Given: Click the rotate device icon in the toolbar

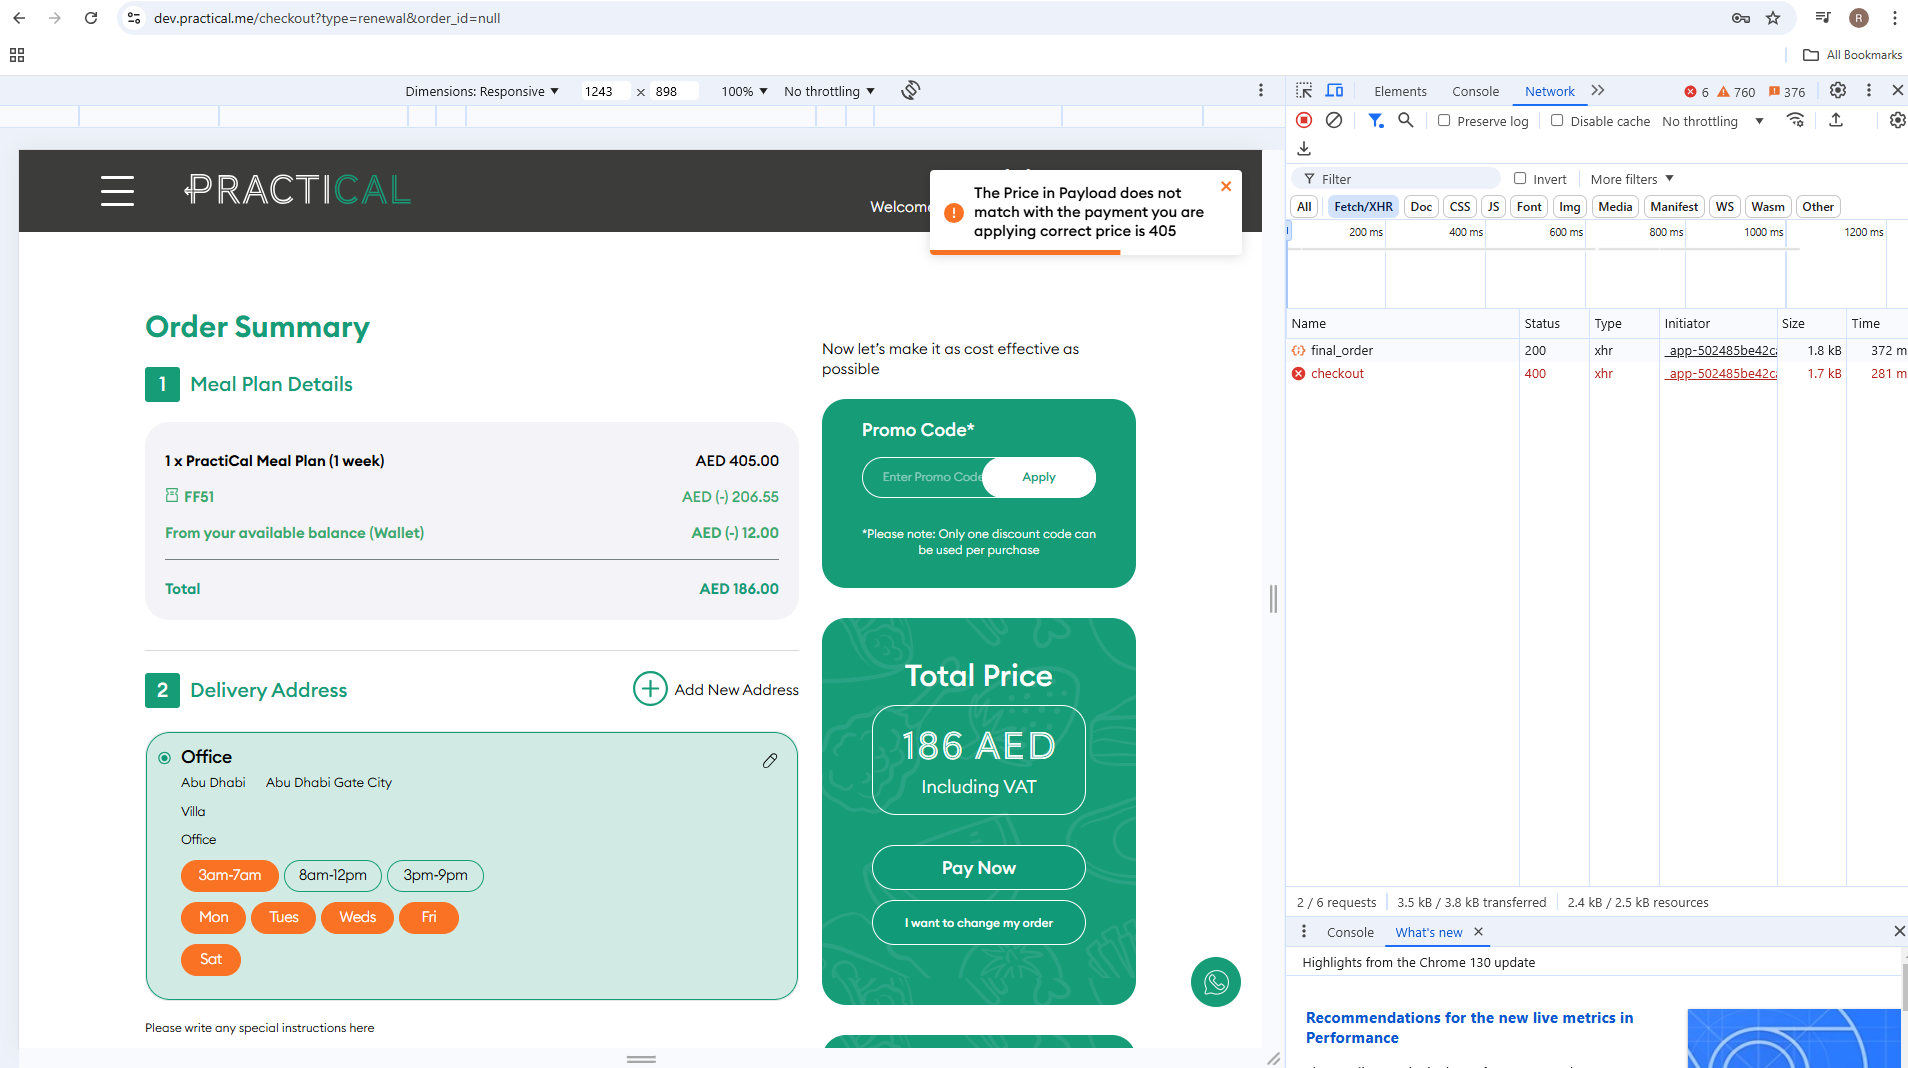Looking at the screenshot, I should (910, 91).
